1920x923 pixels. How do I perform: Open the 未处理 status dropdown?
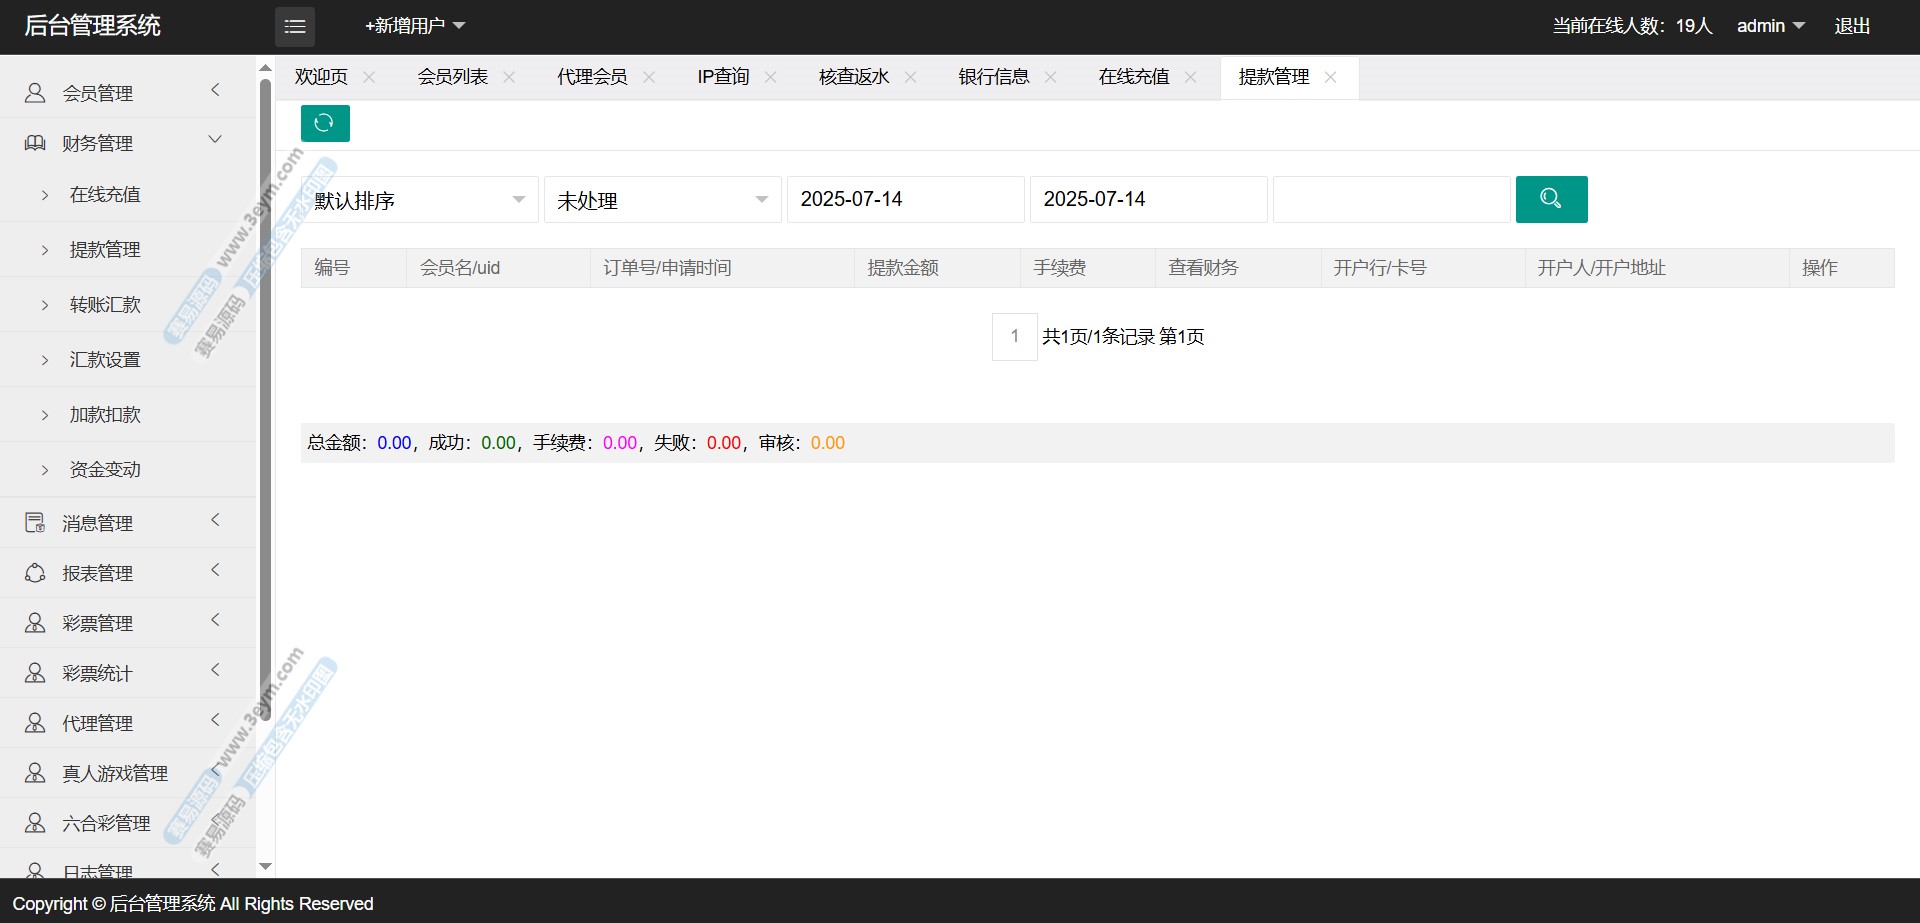point(662,200)
